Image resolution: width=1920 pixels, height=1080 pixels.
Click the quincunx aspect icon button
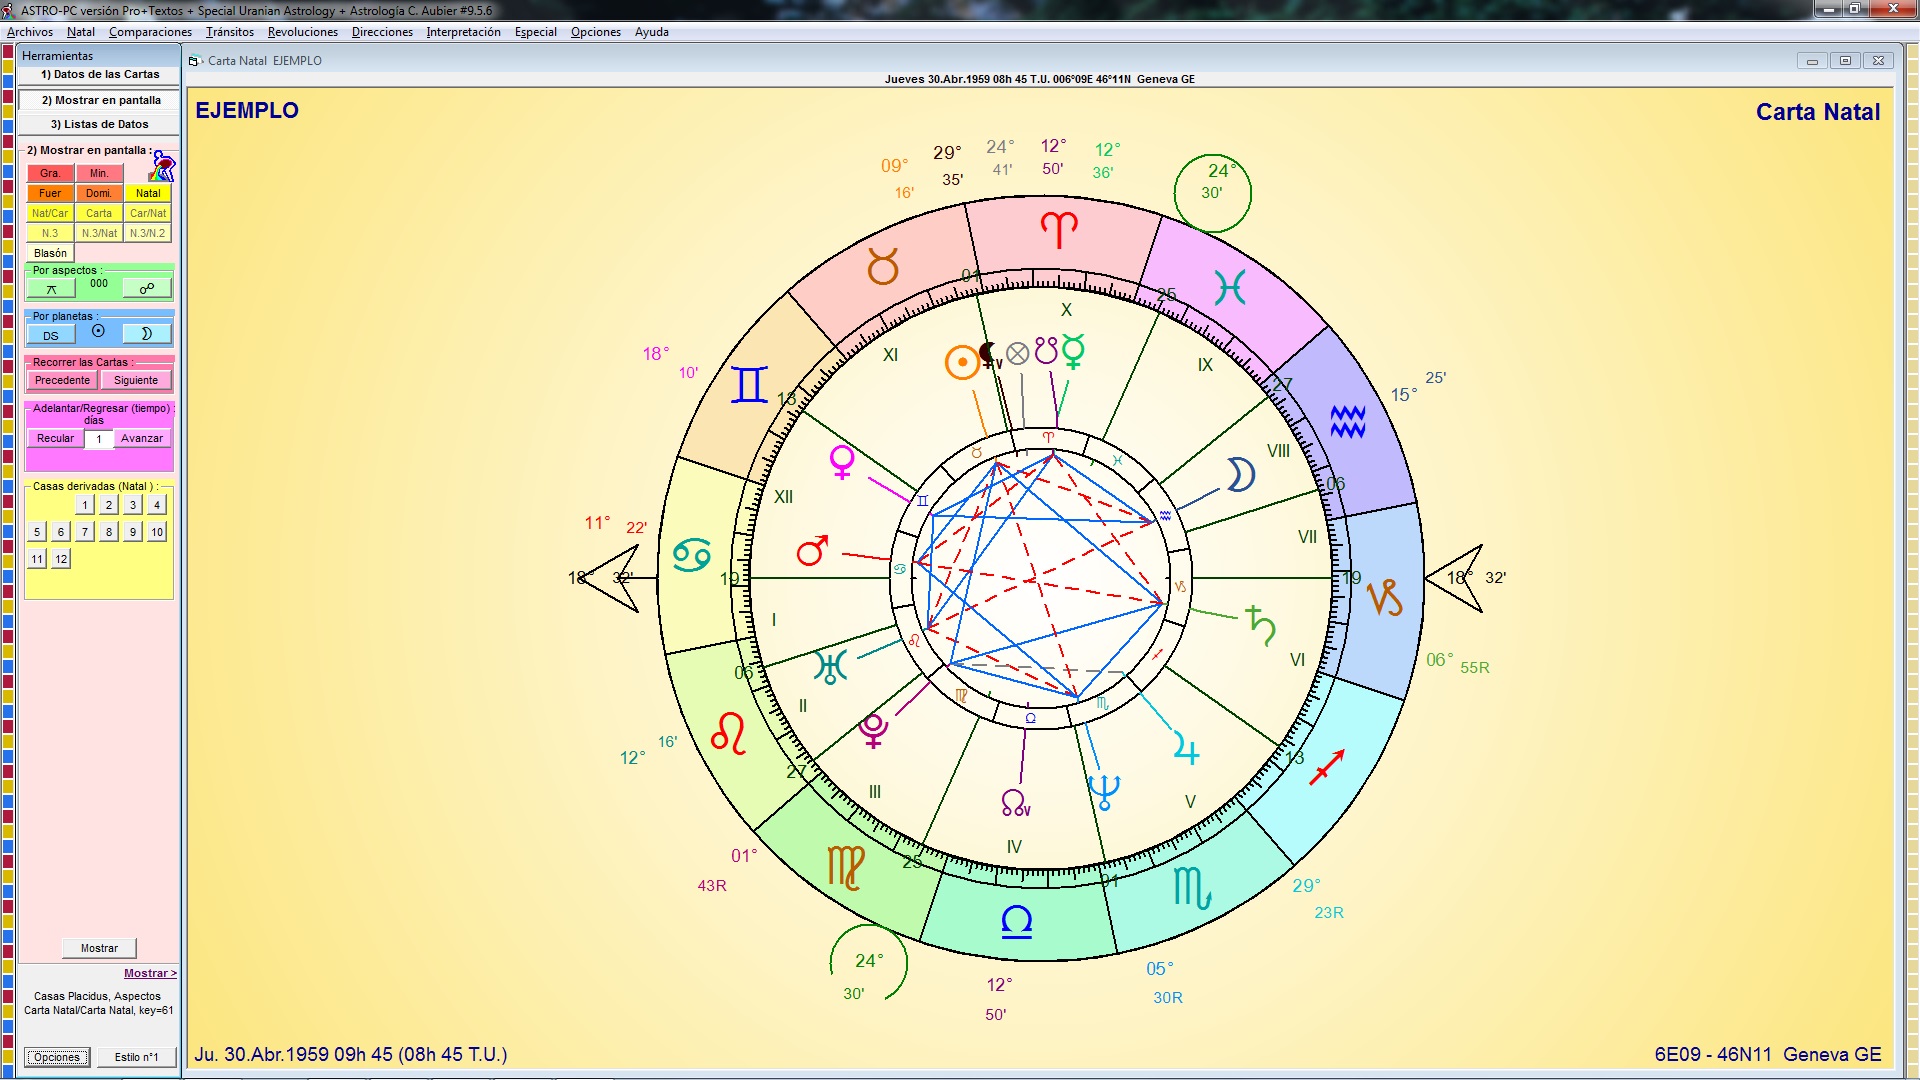click(51, 289)
